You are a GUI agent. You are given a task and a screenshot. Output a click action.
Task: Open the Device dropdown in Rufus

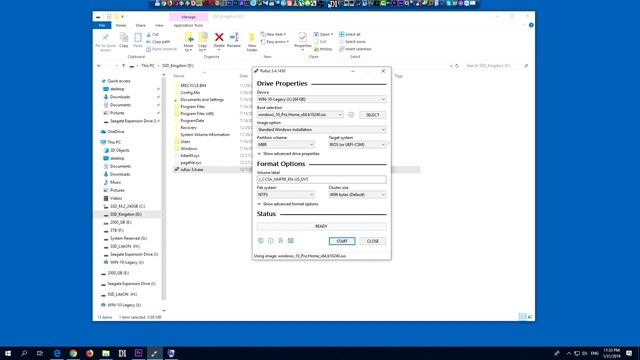(321, 100)
